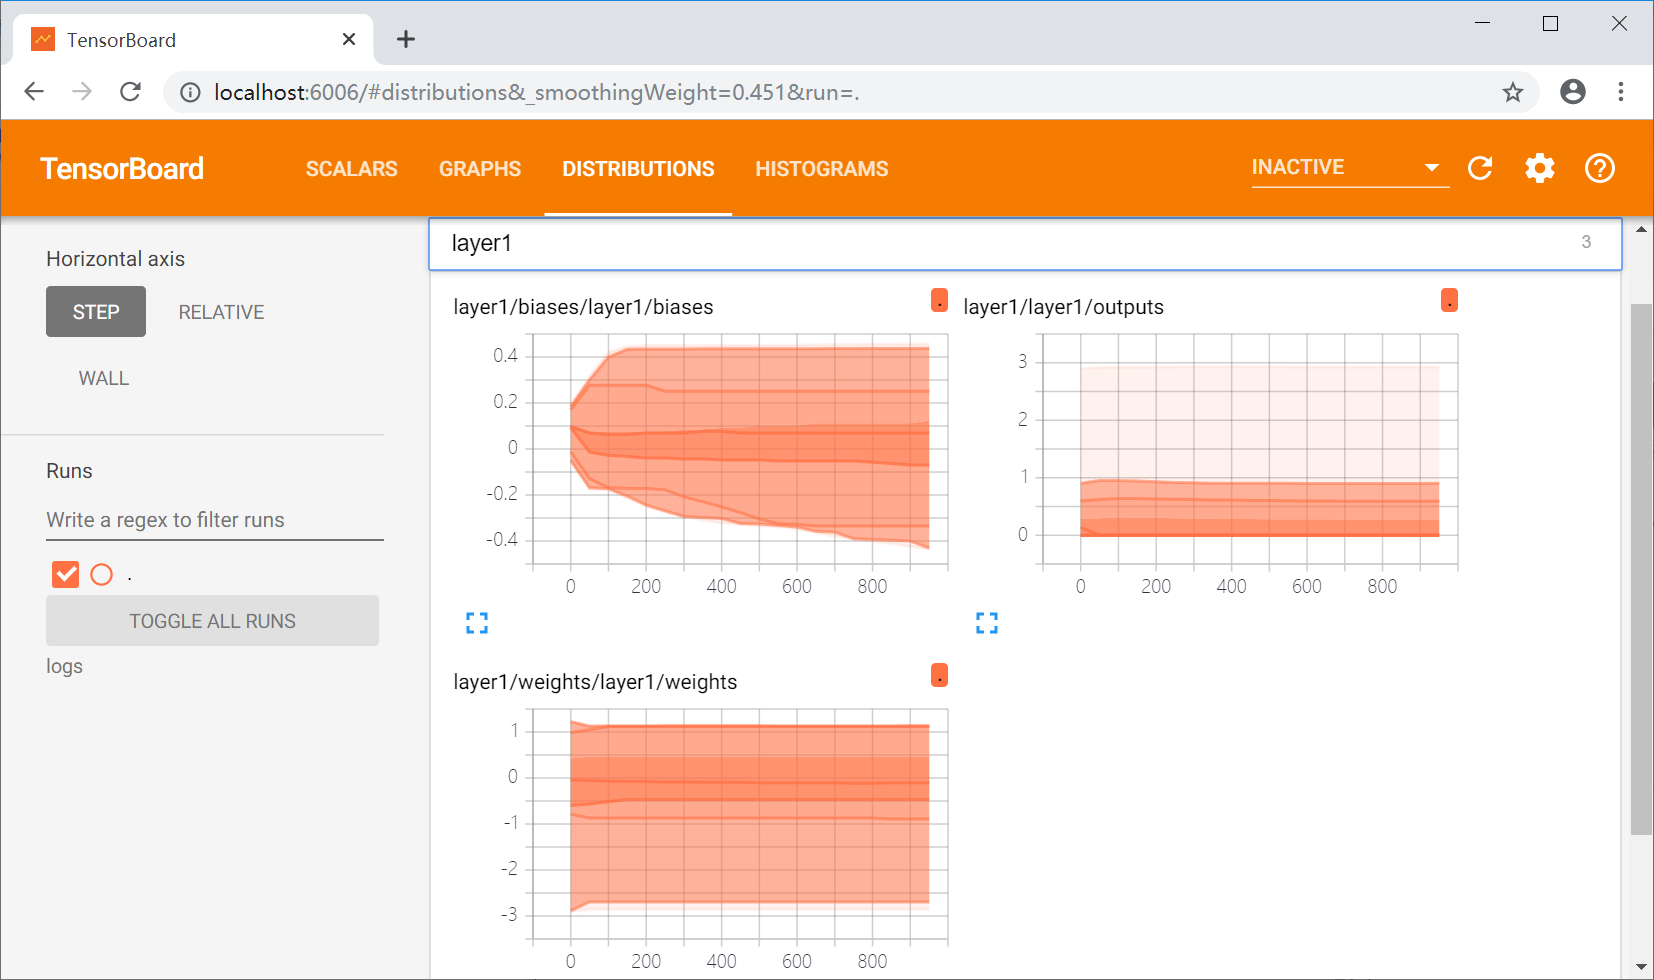Viewport: 1654px width, 980px height.
Task: Bookmark this page with star icon
Action: pyautogui.click(x=1513, y=93)
